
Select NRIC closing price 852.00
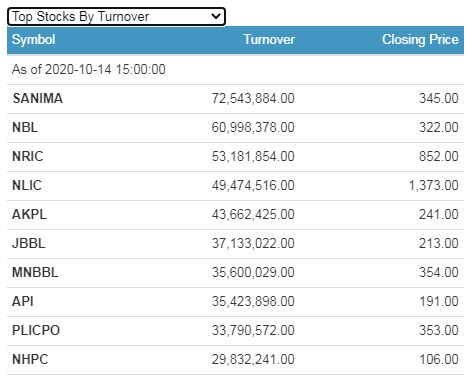(439, 156)
